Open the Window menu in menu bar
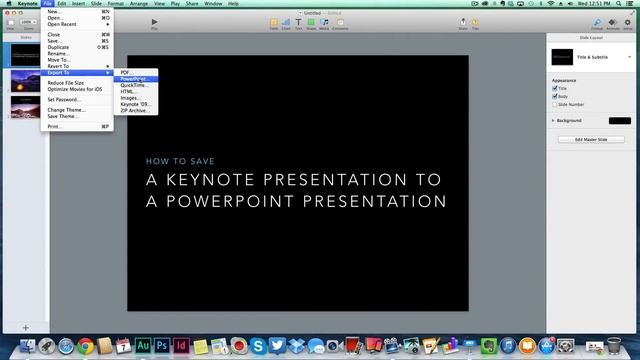Viewport: 640px width, 360px height. tap(213, 4)
